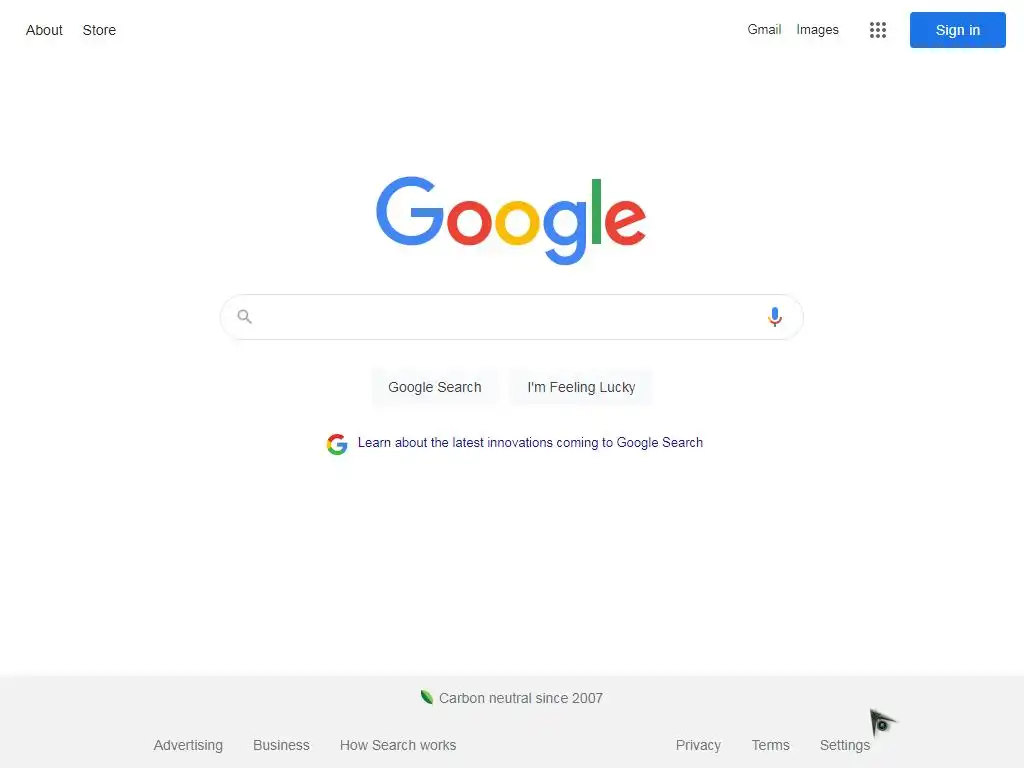Image resolution: width=1024 pixels, height=768 pixels.
Task: Click the Google logo
Action: (x=511, y=220)
